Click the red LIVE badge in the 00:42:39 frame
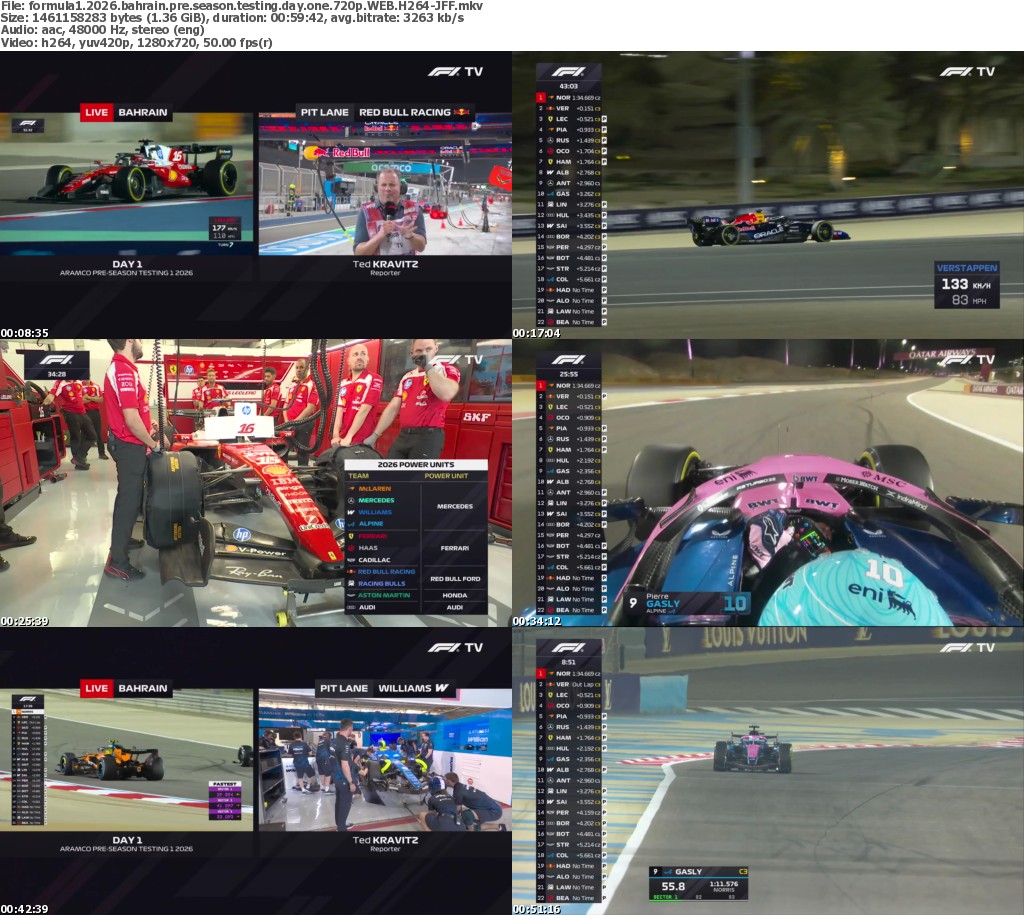This screenshot has height=915, width=1024. (96, 688)
